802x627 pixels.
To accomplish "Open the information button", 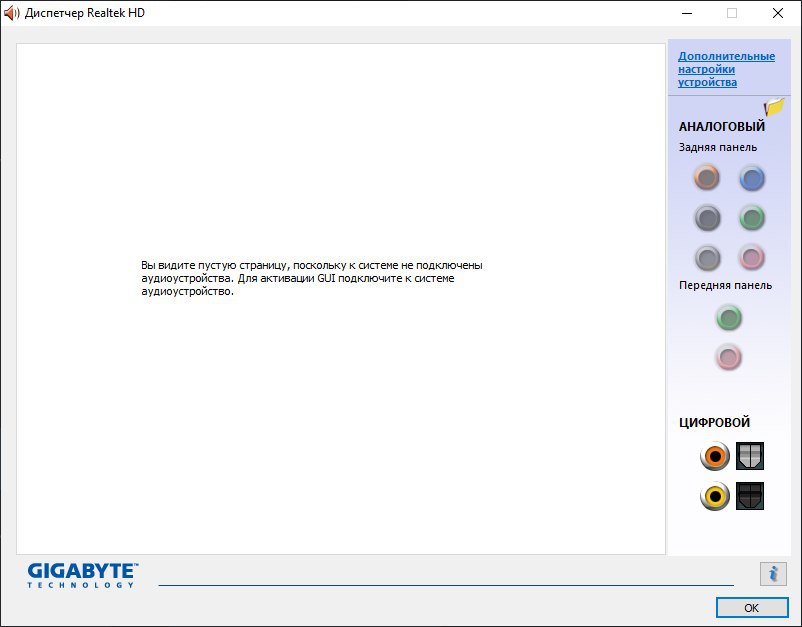I will tap(773, 574).
